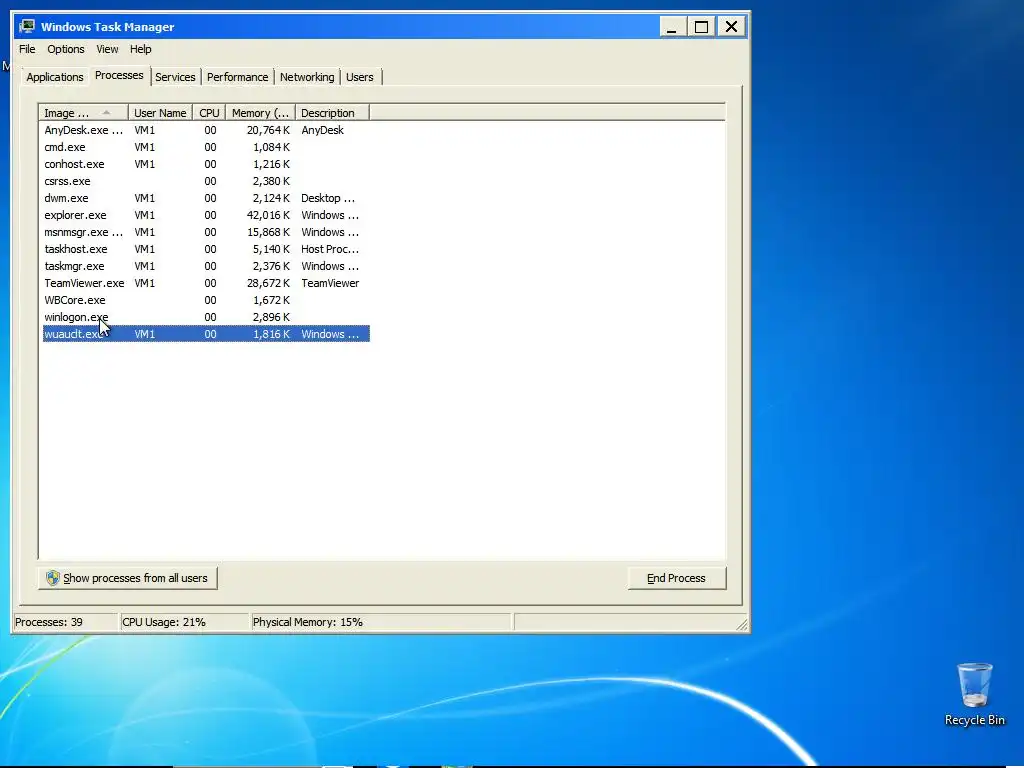The height and width of the screenshot is (768, 1024).
Task: Click the TeamViewer description cell
Action: [330, 283]
